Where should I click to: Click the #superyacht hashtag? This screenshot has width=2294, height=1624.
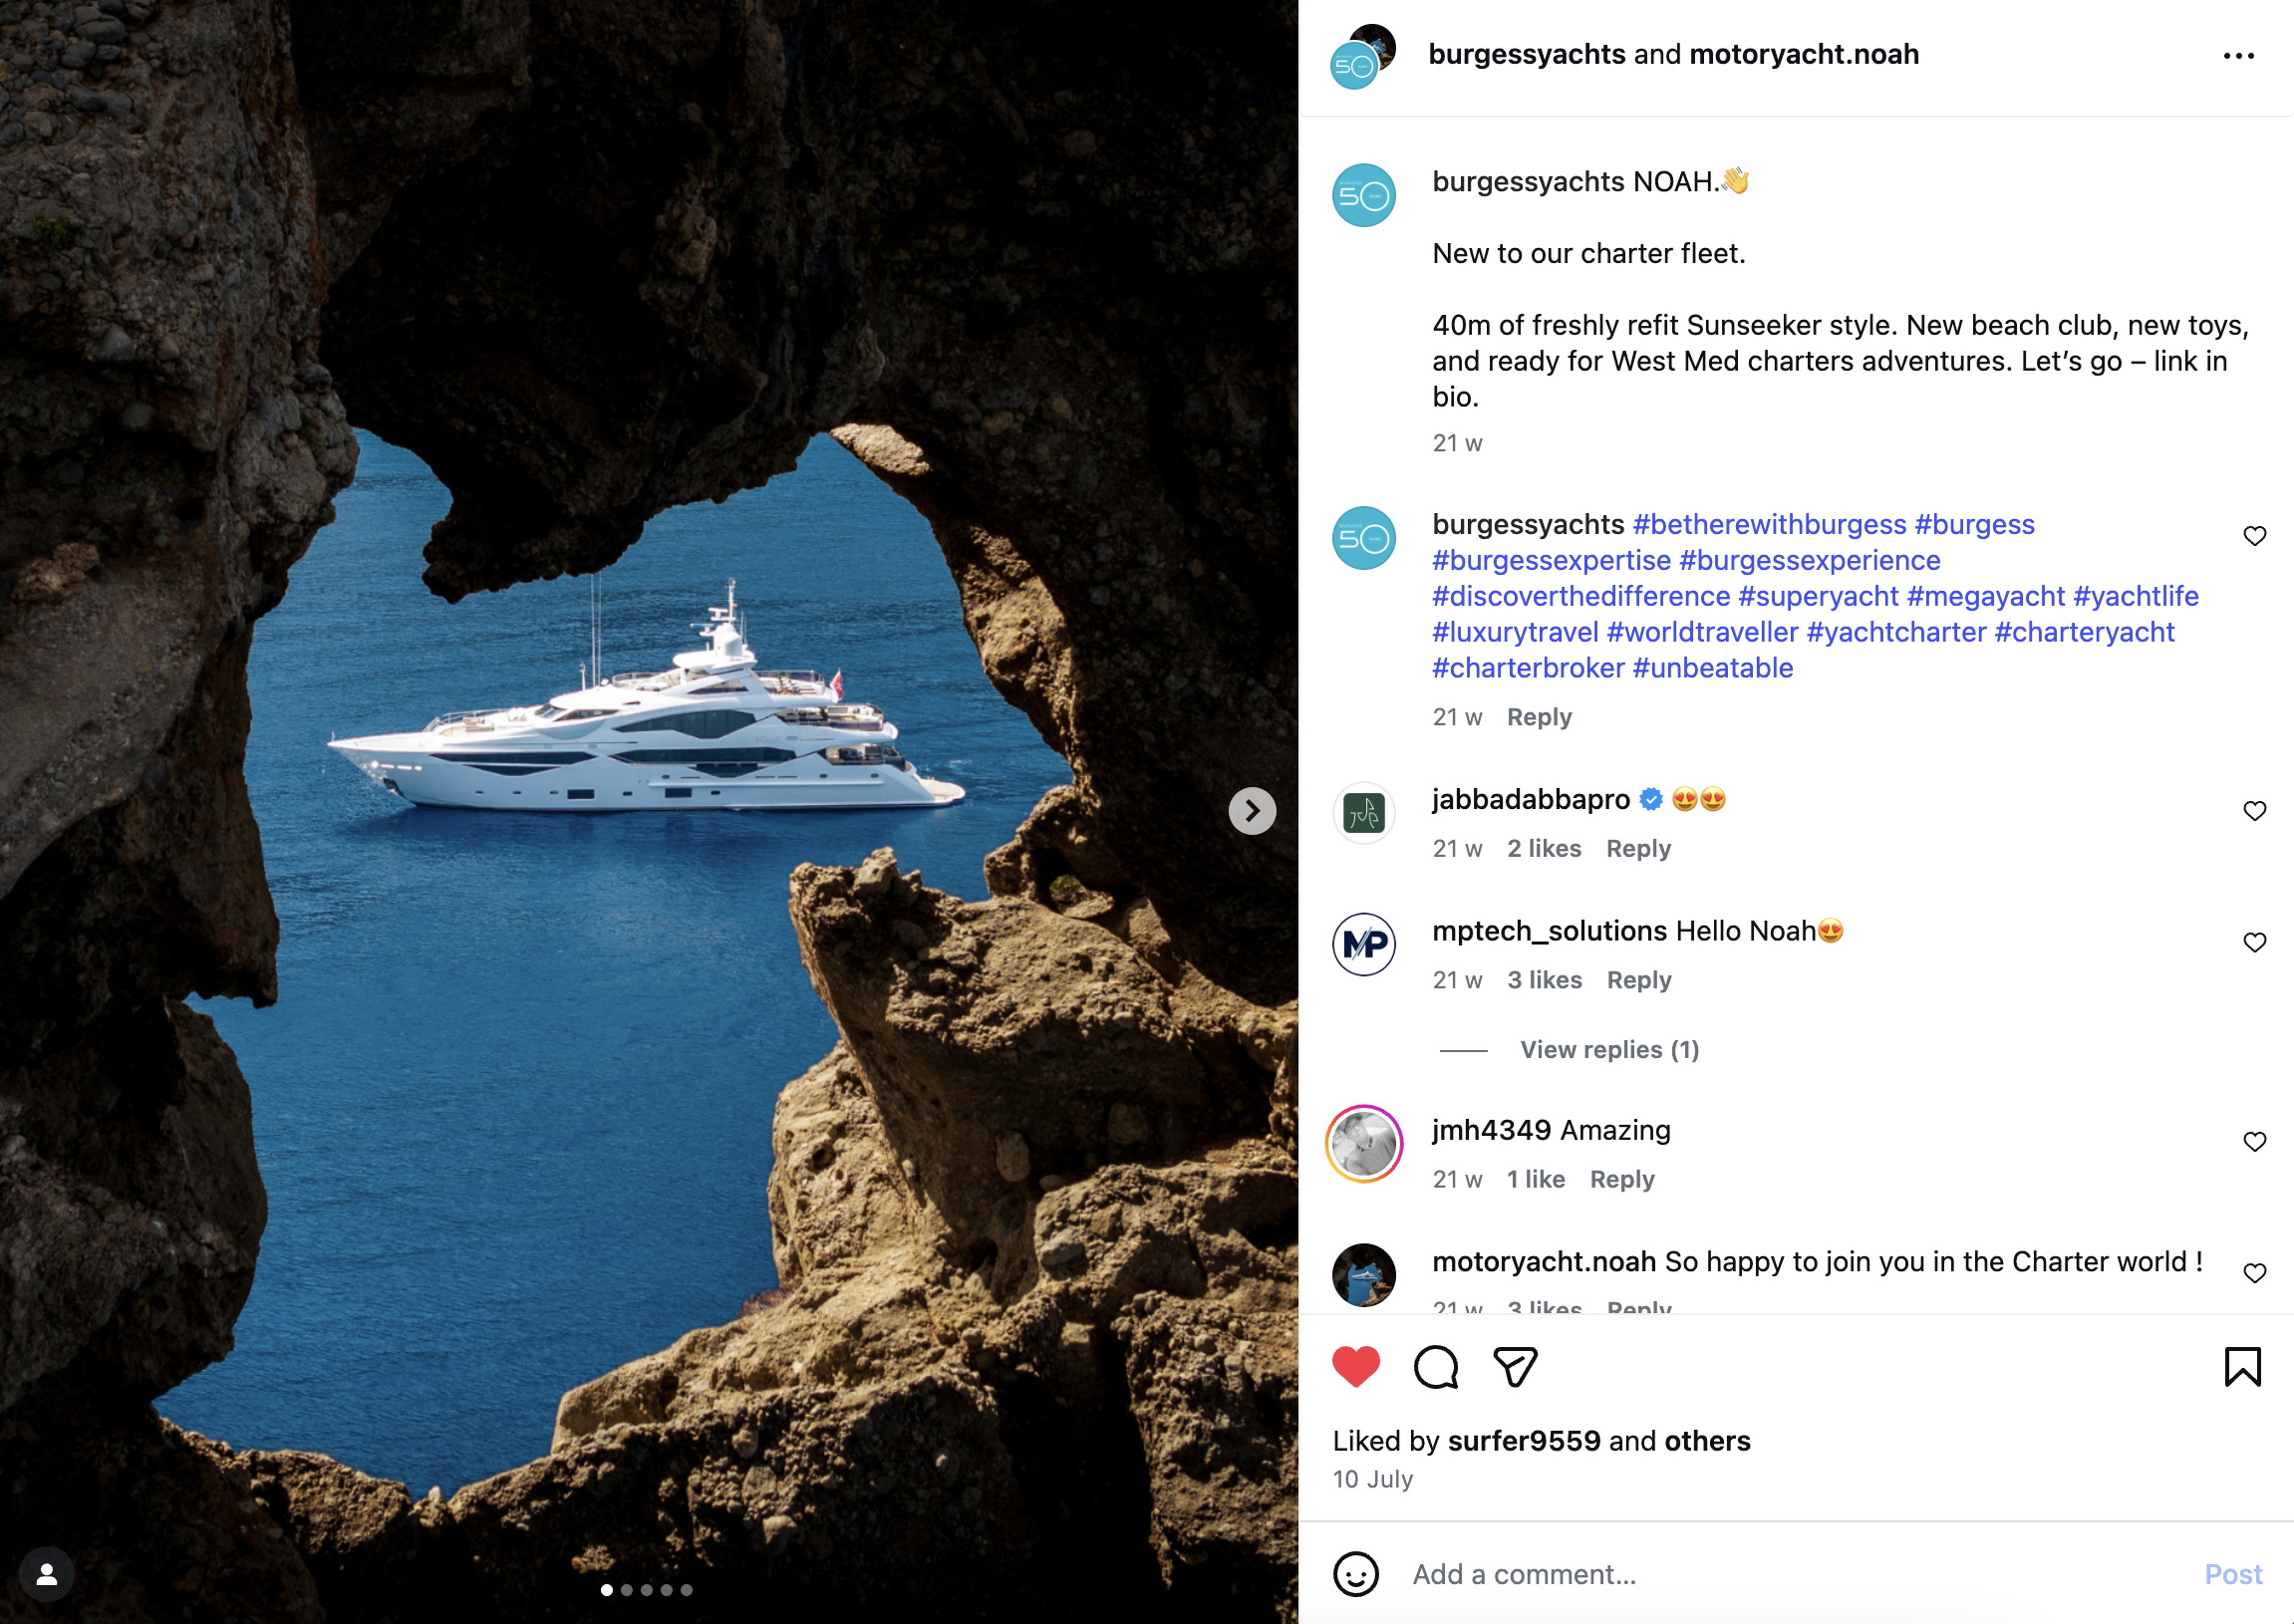[x=1817, y=596]
